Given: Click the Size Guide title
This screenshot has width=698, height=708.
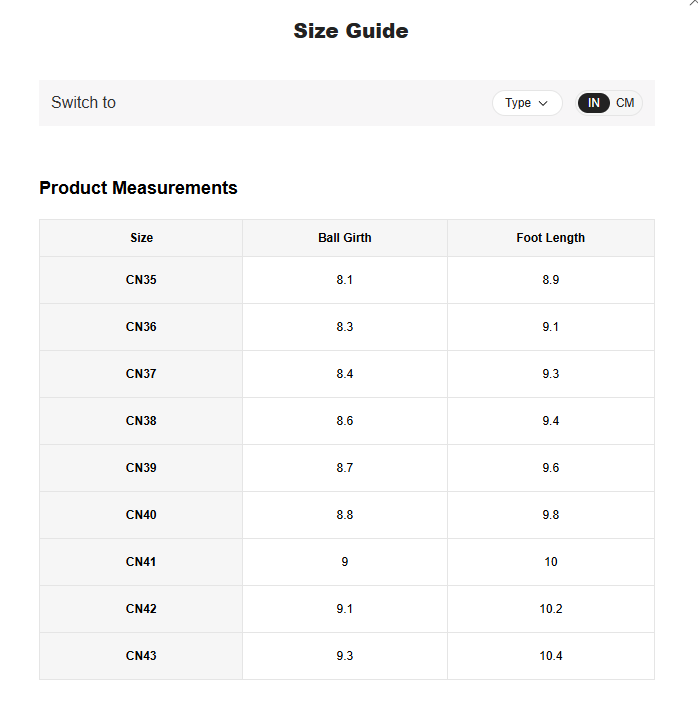Looking at the screenshot, I should coord(350,31).
